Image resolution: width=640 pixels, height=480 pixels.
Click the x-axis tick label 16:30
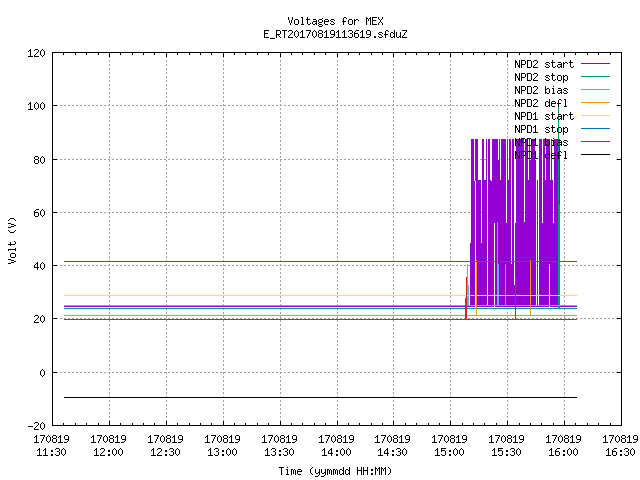point(620,452)
